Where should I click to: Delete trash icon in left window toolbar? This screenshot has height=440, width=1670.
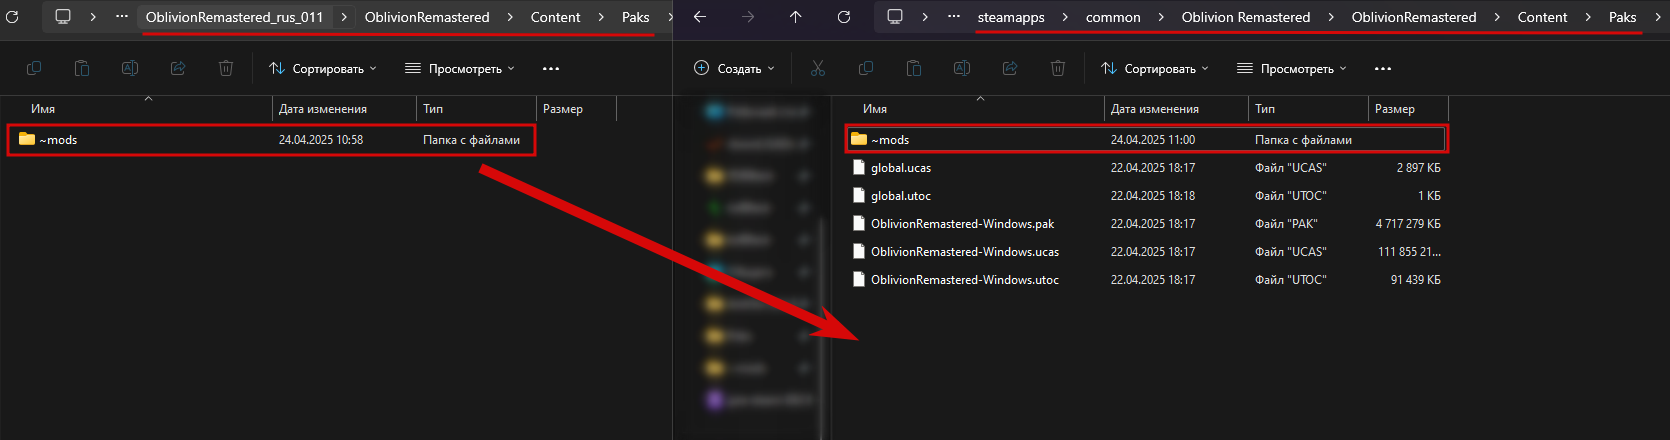click(226, 68)
